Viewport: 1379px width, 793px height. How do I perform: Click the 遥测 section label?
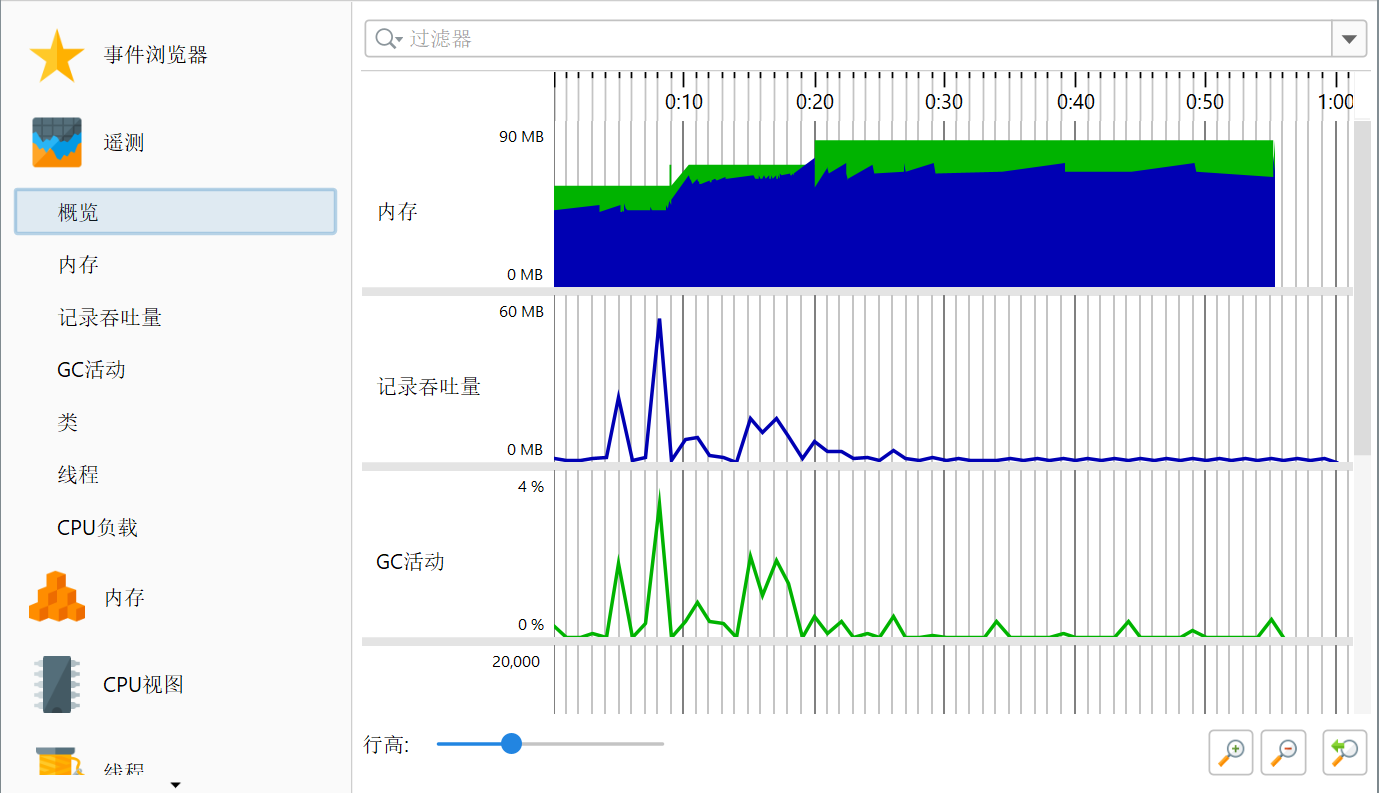click(124, 143)
